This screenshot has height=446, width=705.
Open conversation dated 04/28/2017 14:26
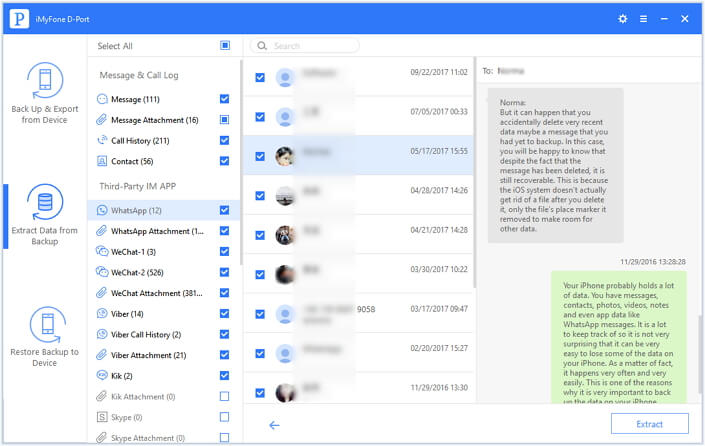click(x=358, y=195)
